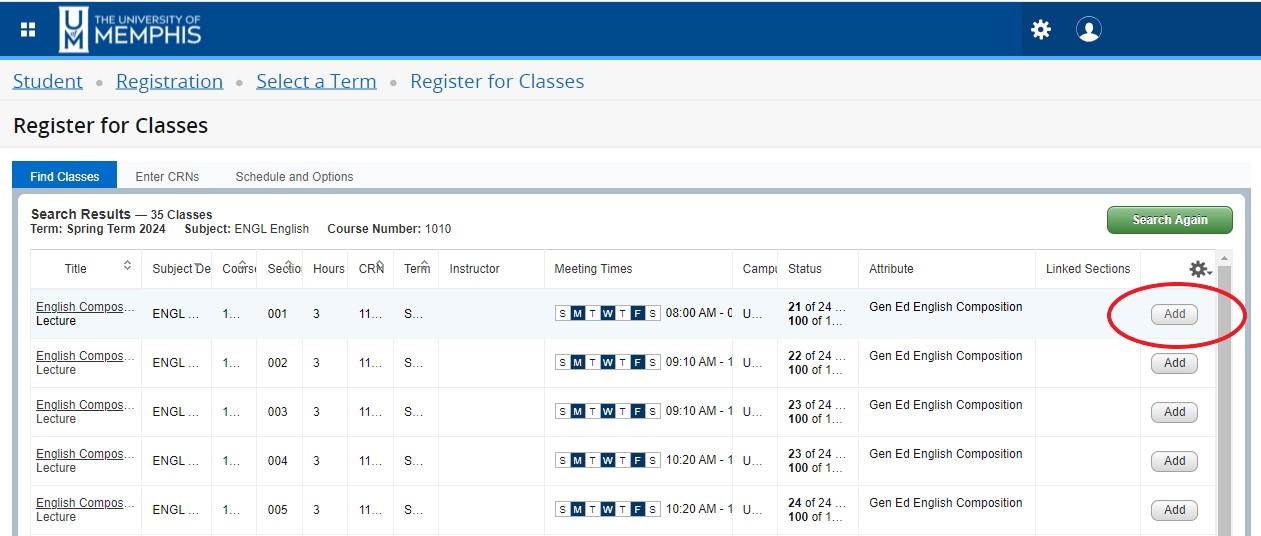Viewport: 1261px width, 536px height.
Task: Open the user profile icon
Action: 1088,30
